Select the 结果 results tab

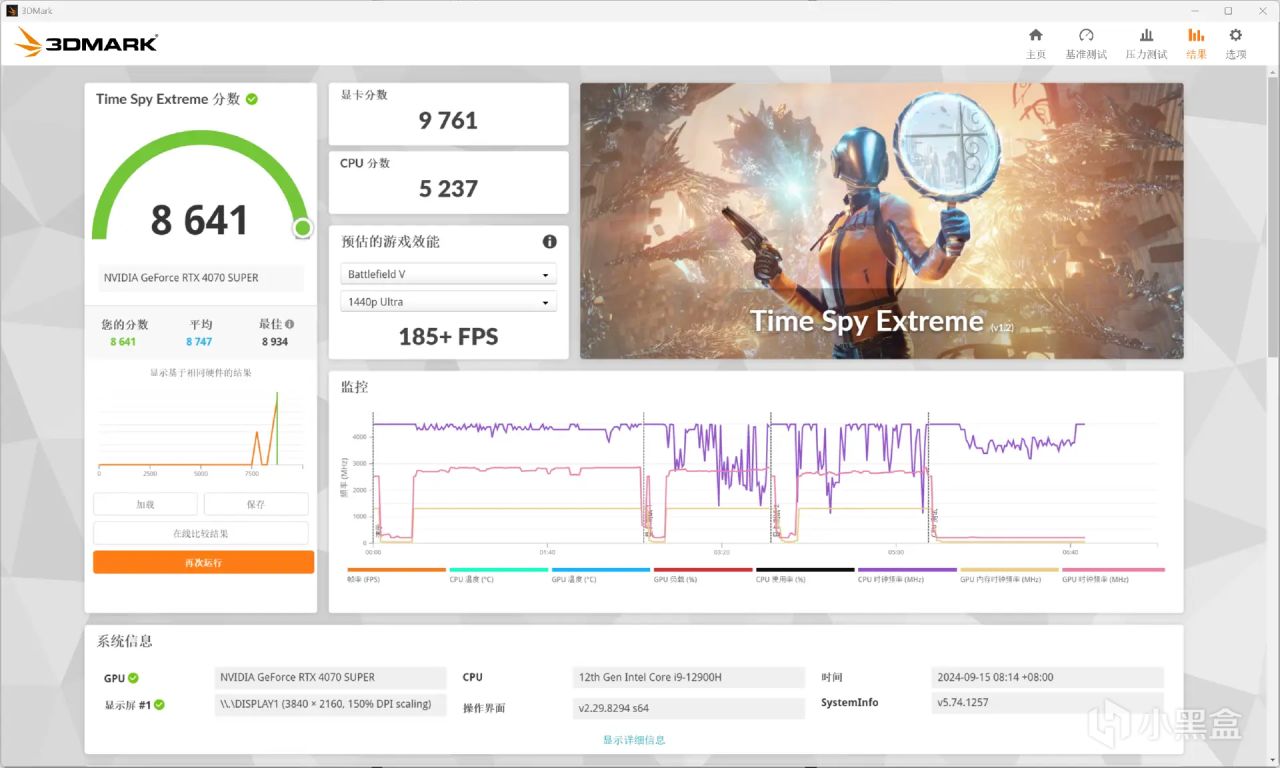tap(1196, 44)
